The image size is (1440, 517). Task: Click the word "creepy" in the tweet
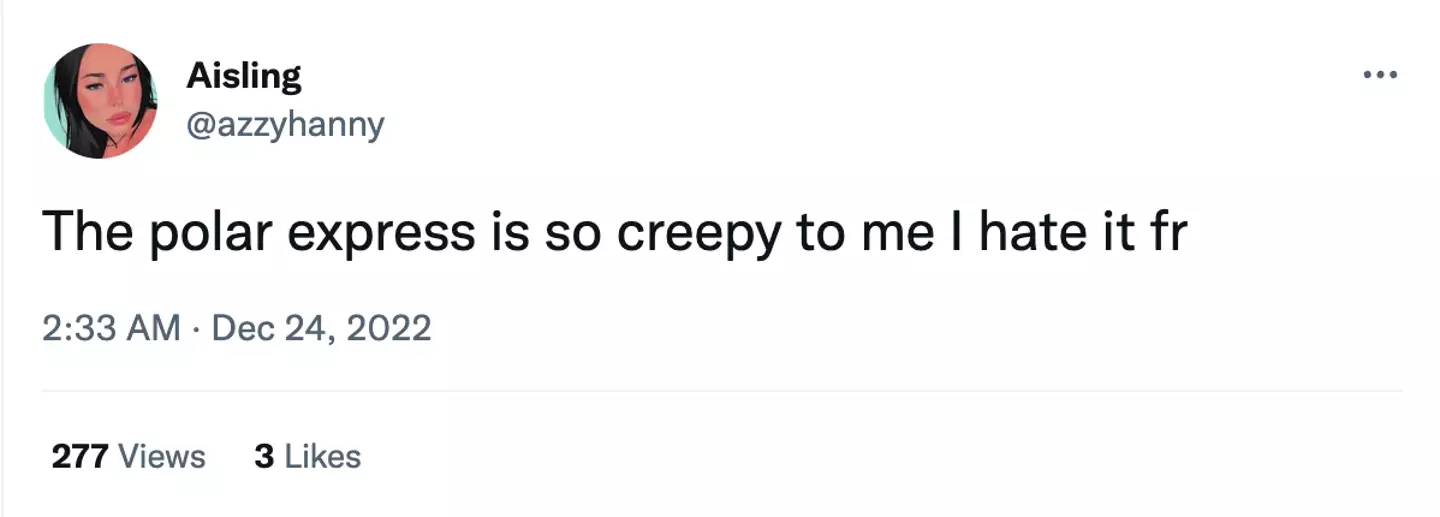[697, 233]
